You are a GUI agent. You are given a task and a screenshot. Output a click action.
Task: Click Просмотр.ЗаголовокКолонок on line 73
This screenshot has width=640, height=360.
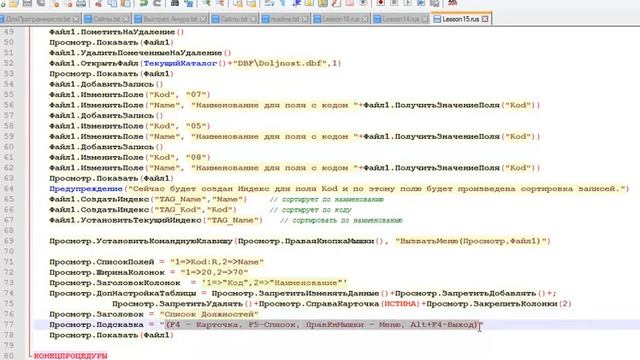[x=115, y=283]
